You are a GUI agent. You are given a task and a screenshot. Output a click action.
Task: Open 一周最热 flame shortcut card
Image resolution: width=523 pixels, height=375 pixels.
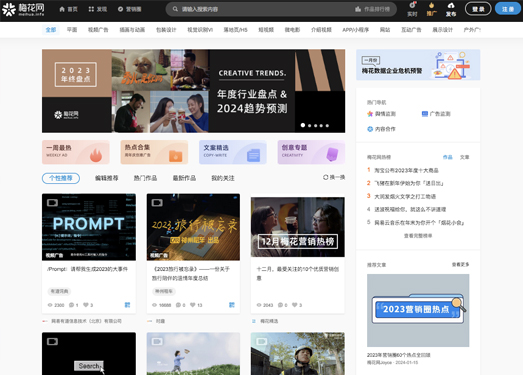(76, 152)
